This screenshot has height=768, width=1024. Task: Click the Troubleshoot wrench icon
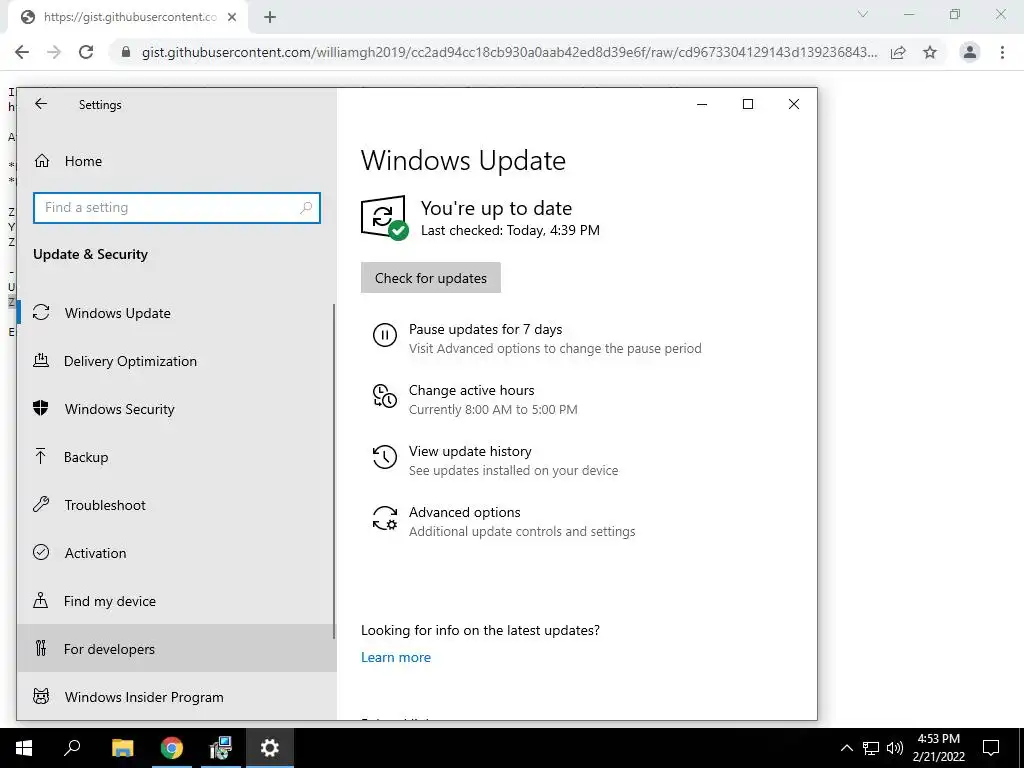[x=41, y=504]
